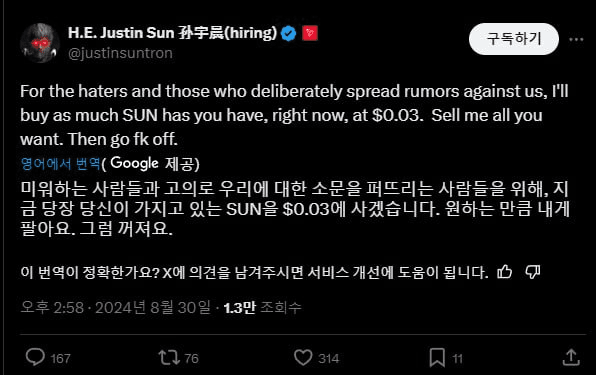Click the red TRON affiliation badge
Viewport: 596px width, 375px height.
(310, 33)
